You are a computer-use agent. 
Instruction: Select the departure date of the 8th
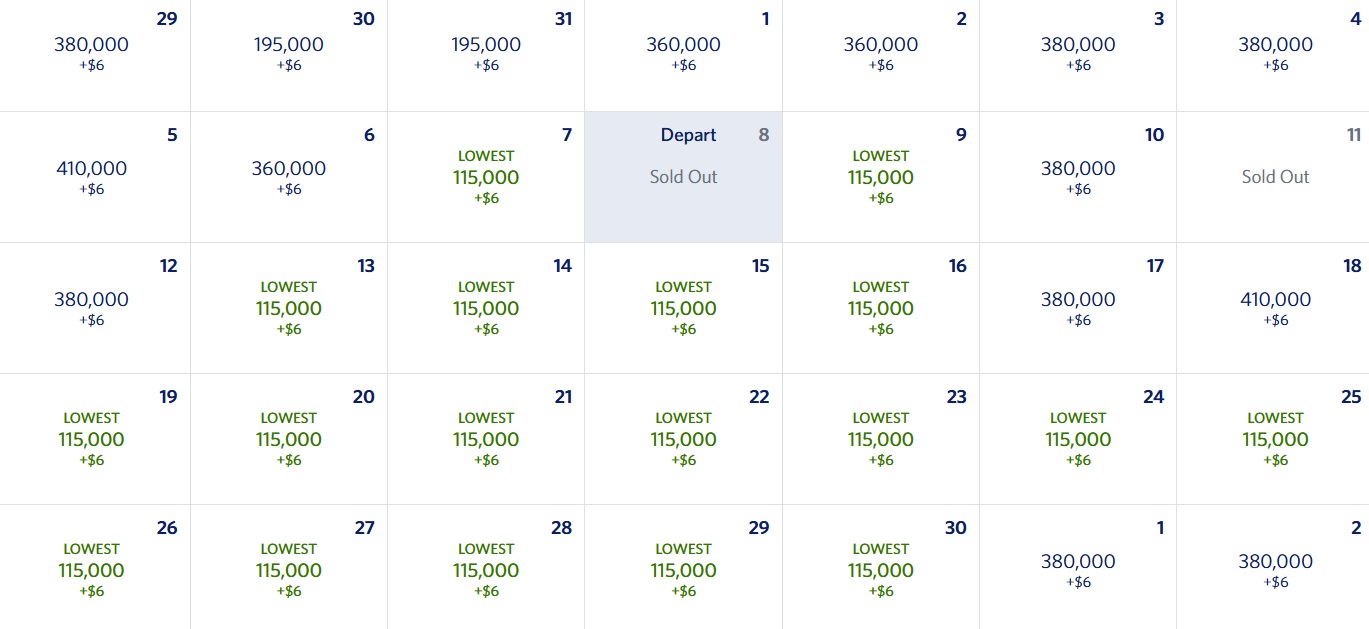(x=683, y=176)
